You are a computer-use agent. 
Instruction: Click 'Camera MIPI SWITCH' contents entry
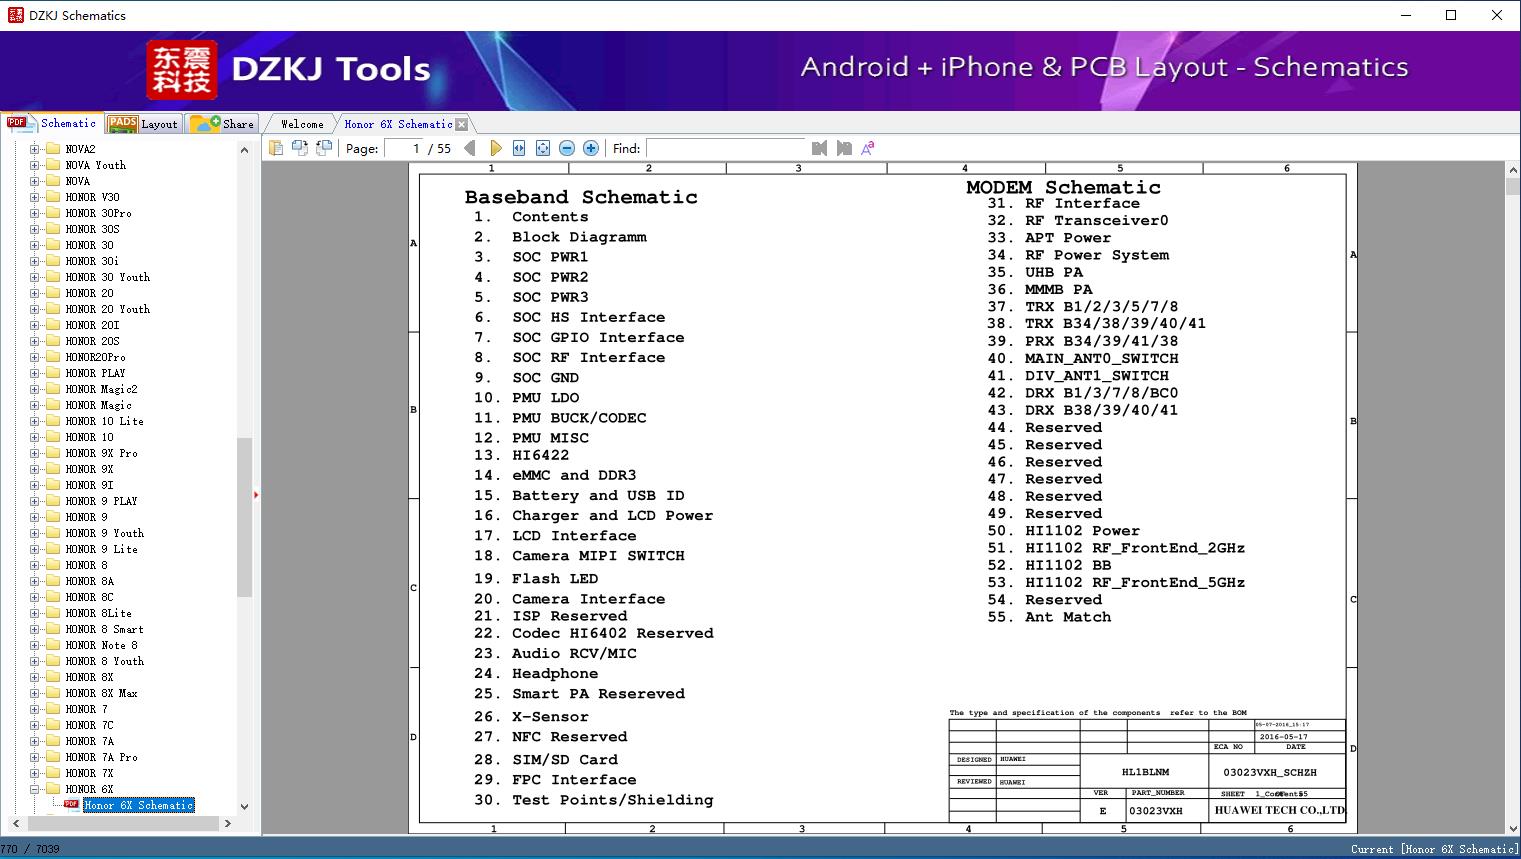pyautogui.click(x=598, y=556)
